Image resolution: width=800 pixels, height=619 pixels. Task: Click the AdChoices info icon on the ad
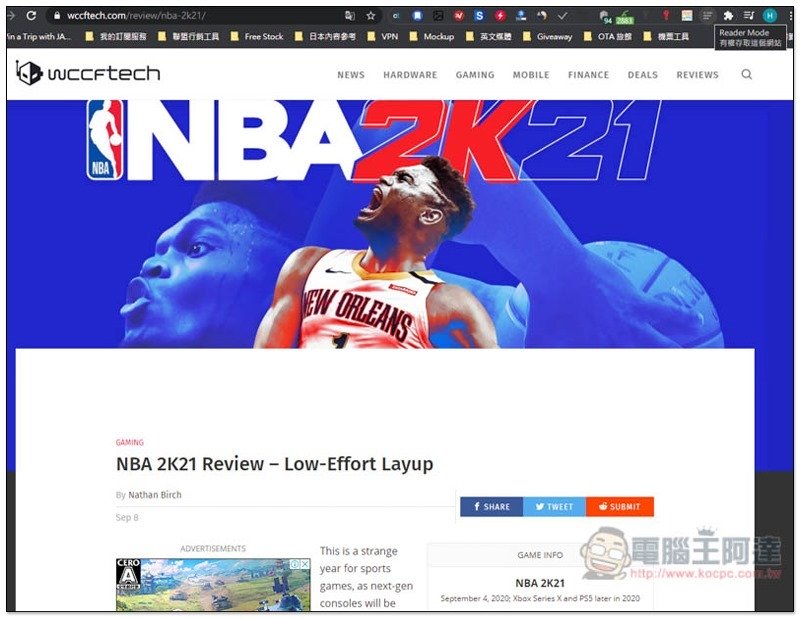pyautogui.click(x=295, y=564)
